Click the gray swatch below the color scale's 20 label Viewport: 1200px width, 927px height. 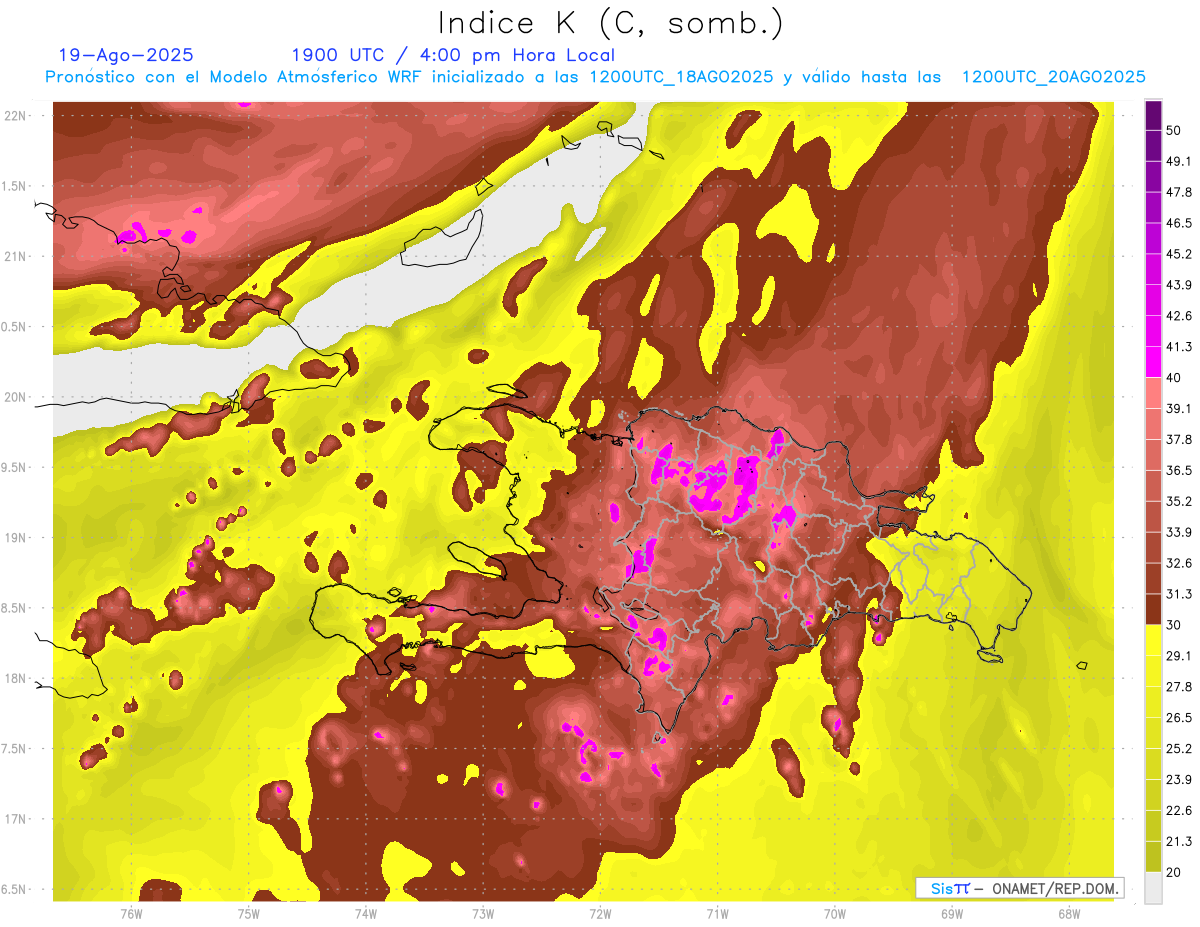pos(1154,887)
